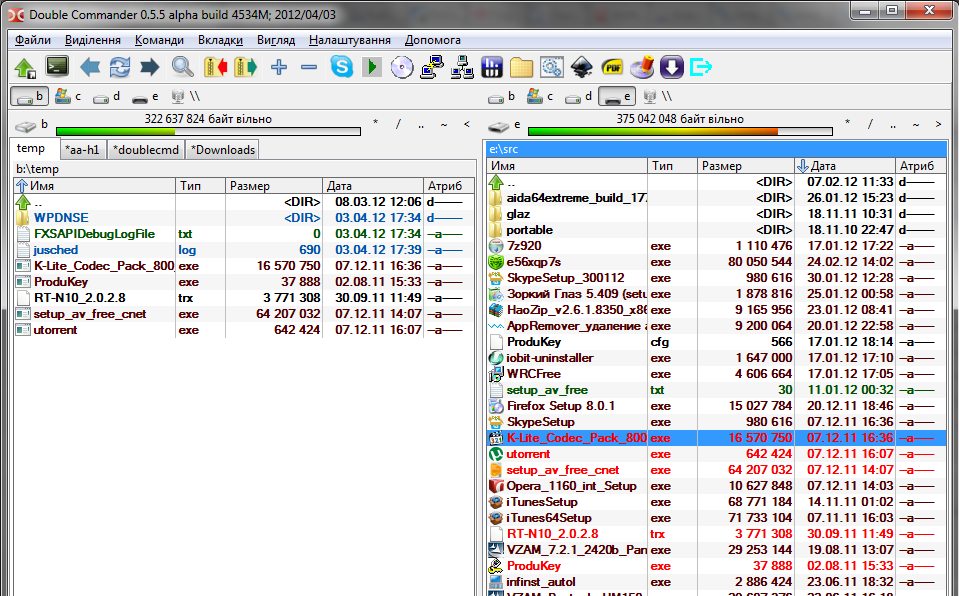Open the terminal console toolbar icon
This screenshot has width=959, height=596.
click(58, 67)
